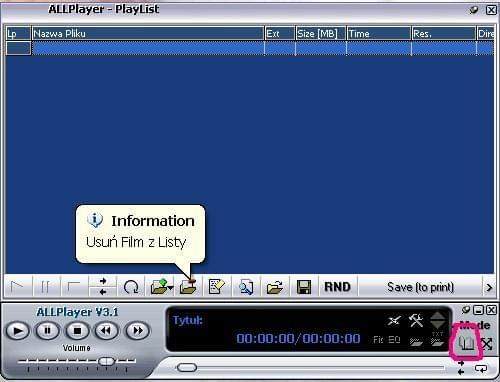The width and height of the screenshot is (500, 382).
Task: Sort by the Res. column header
Action: coord(443,34)
